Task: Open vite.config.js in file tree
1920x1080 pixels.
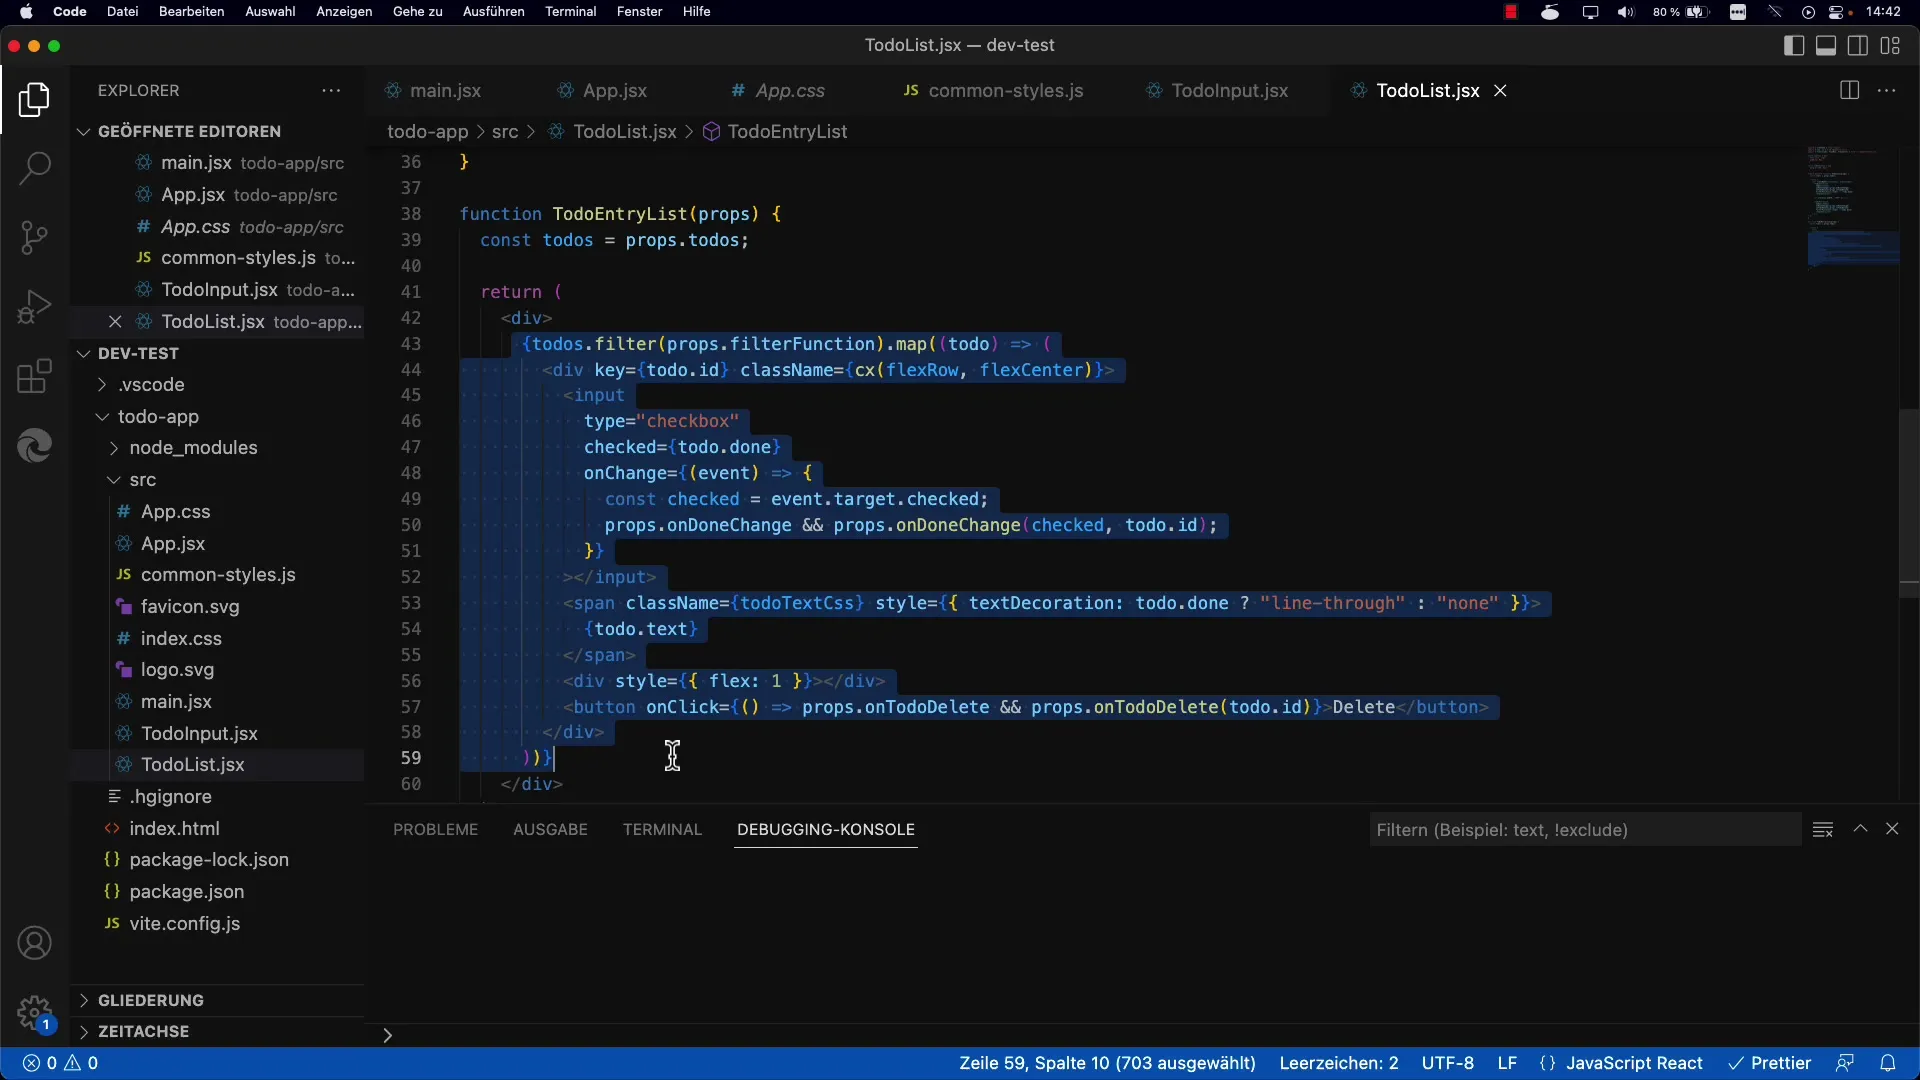Action: coord(185,923)
